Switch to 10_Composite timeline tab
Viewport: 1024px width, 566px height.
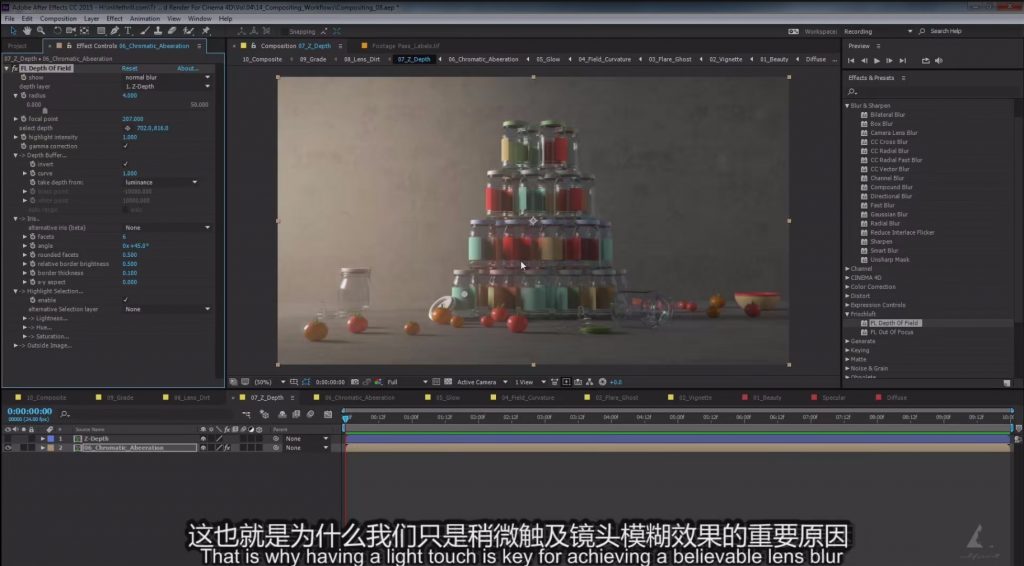pos(46,398)
